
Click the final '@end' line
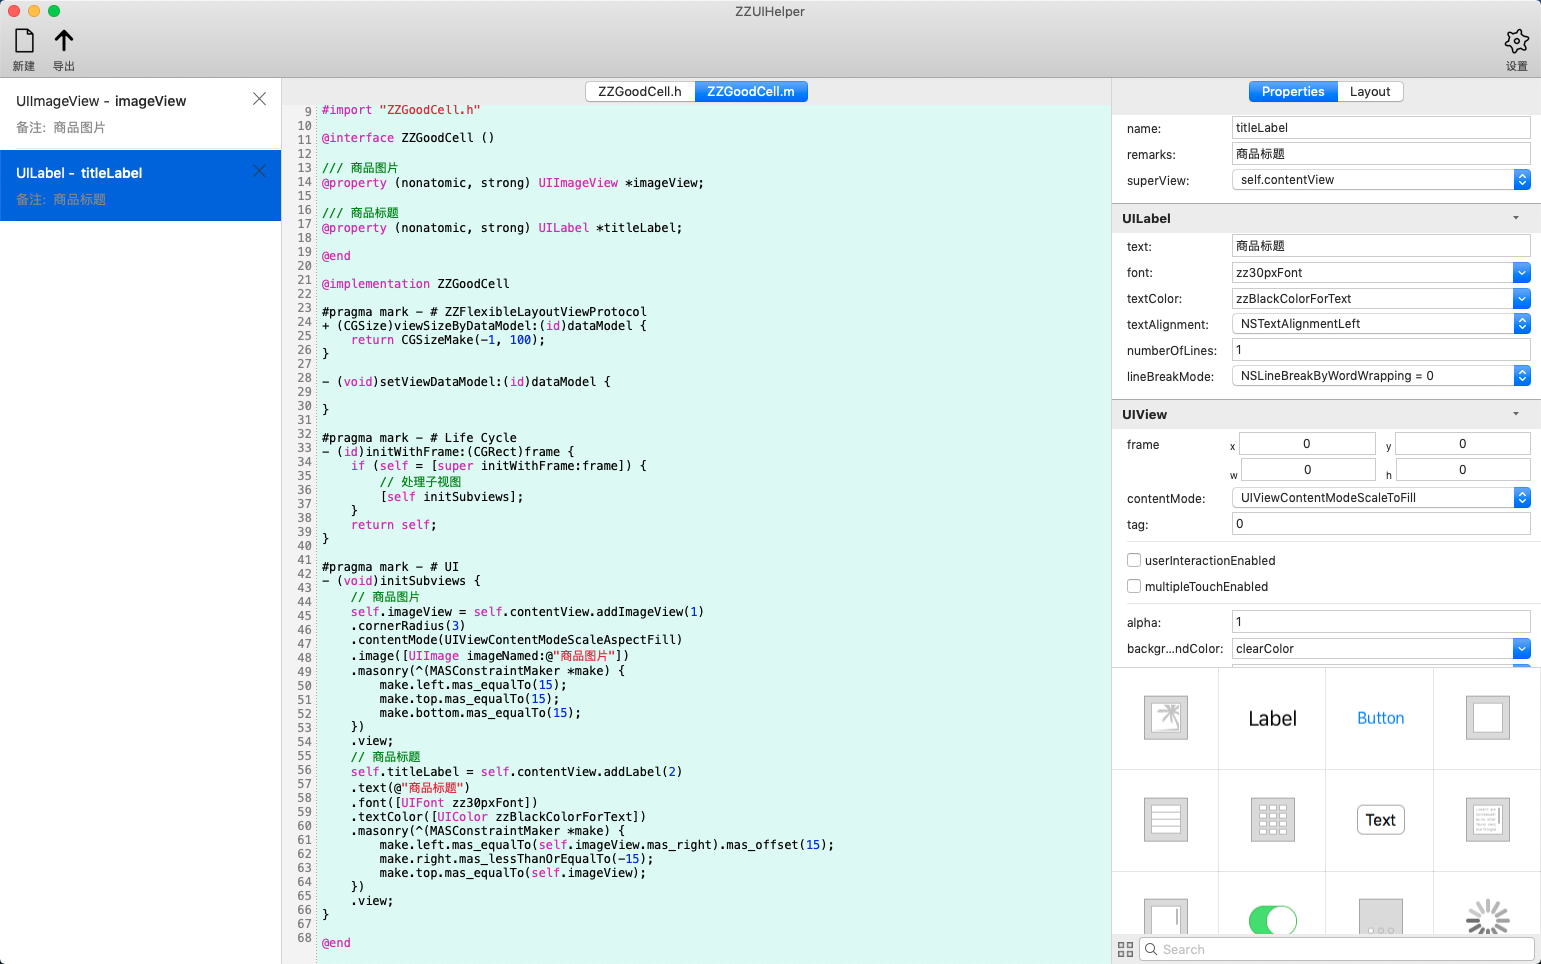(336, 943)
